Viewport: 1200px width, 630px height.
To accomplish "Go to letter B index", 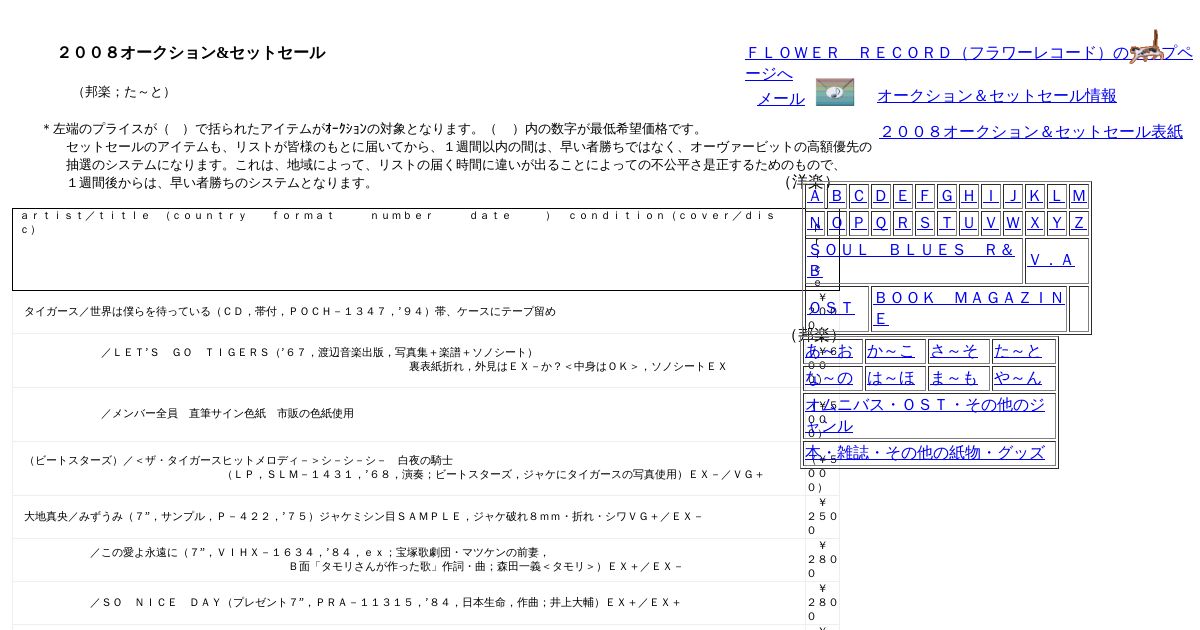I will (837, 195).
